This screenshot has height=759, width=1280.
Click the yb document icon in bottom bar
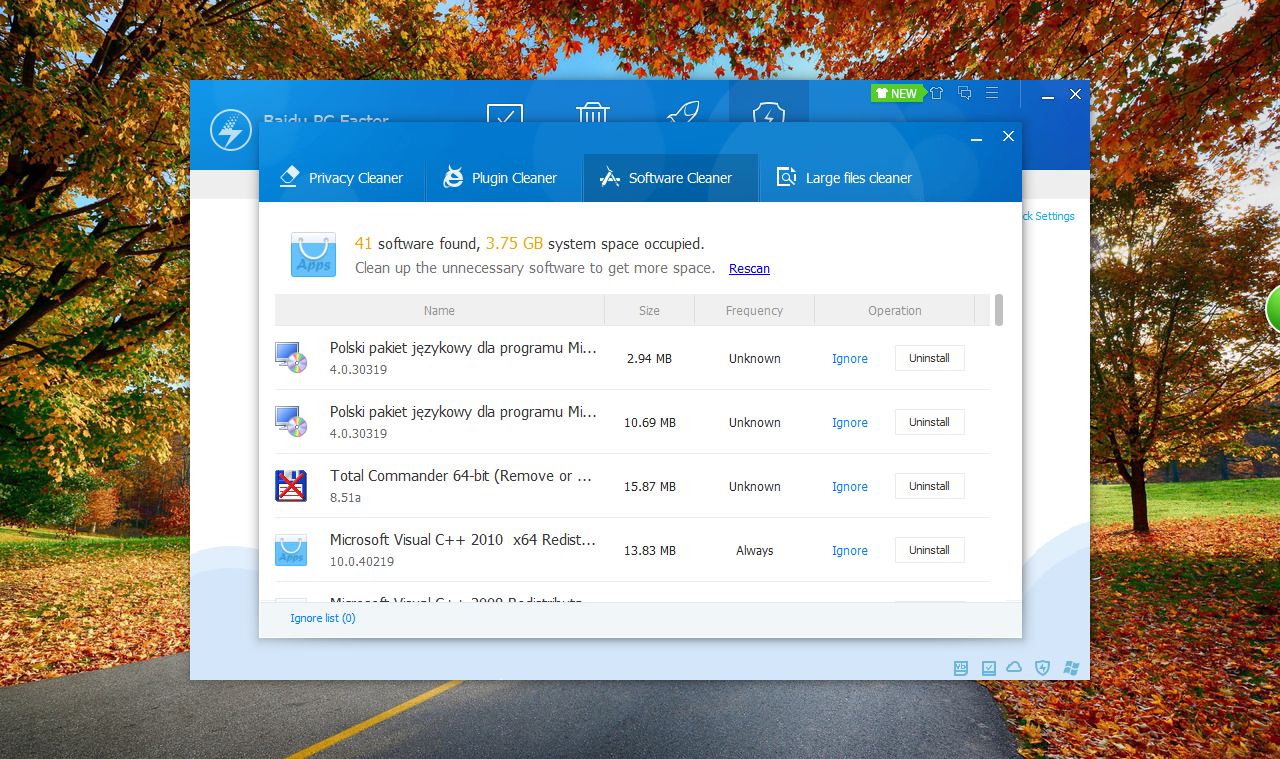coord(961,667)
